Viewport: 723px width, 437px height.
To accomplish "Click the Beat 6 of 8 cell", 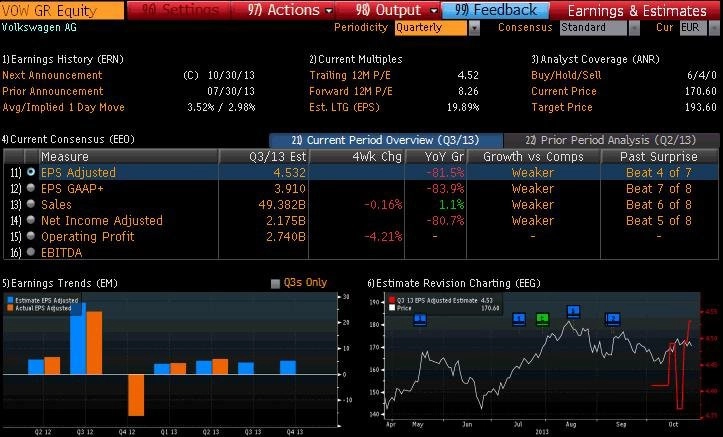I will (x=659, y=205).
